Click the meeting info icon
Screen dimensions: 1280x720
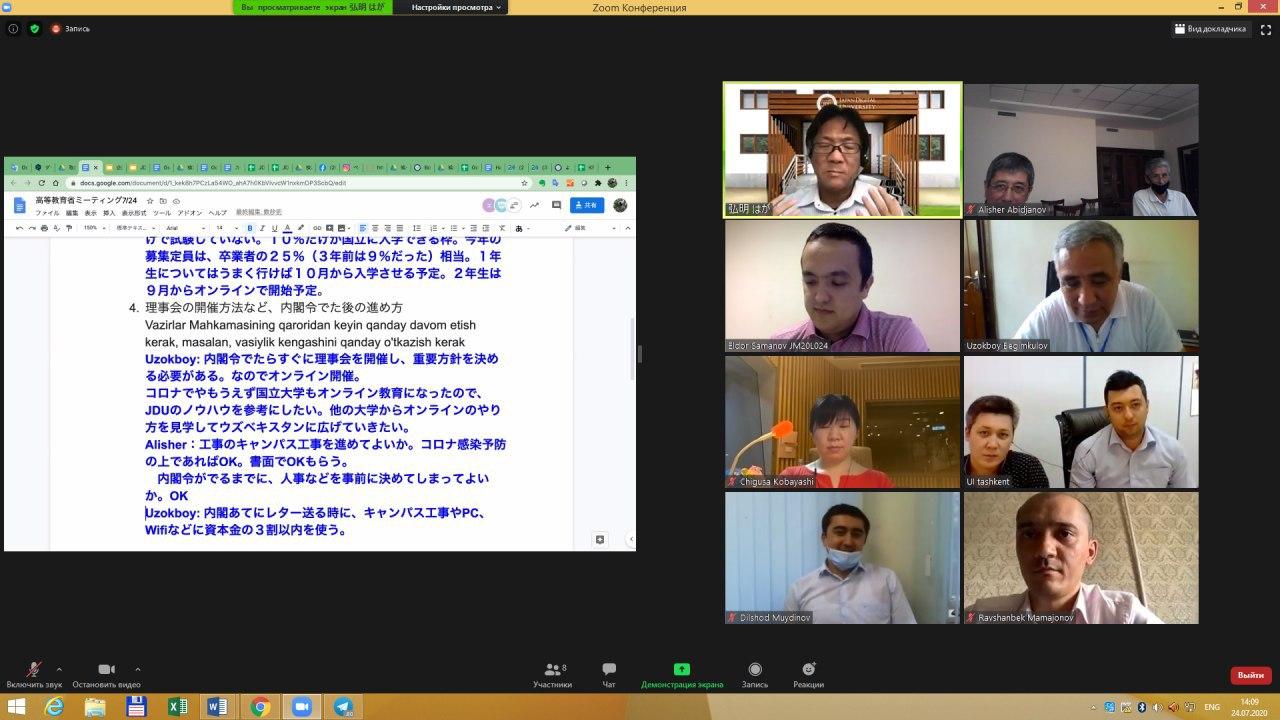pos(13,29)
